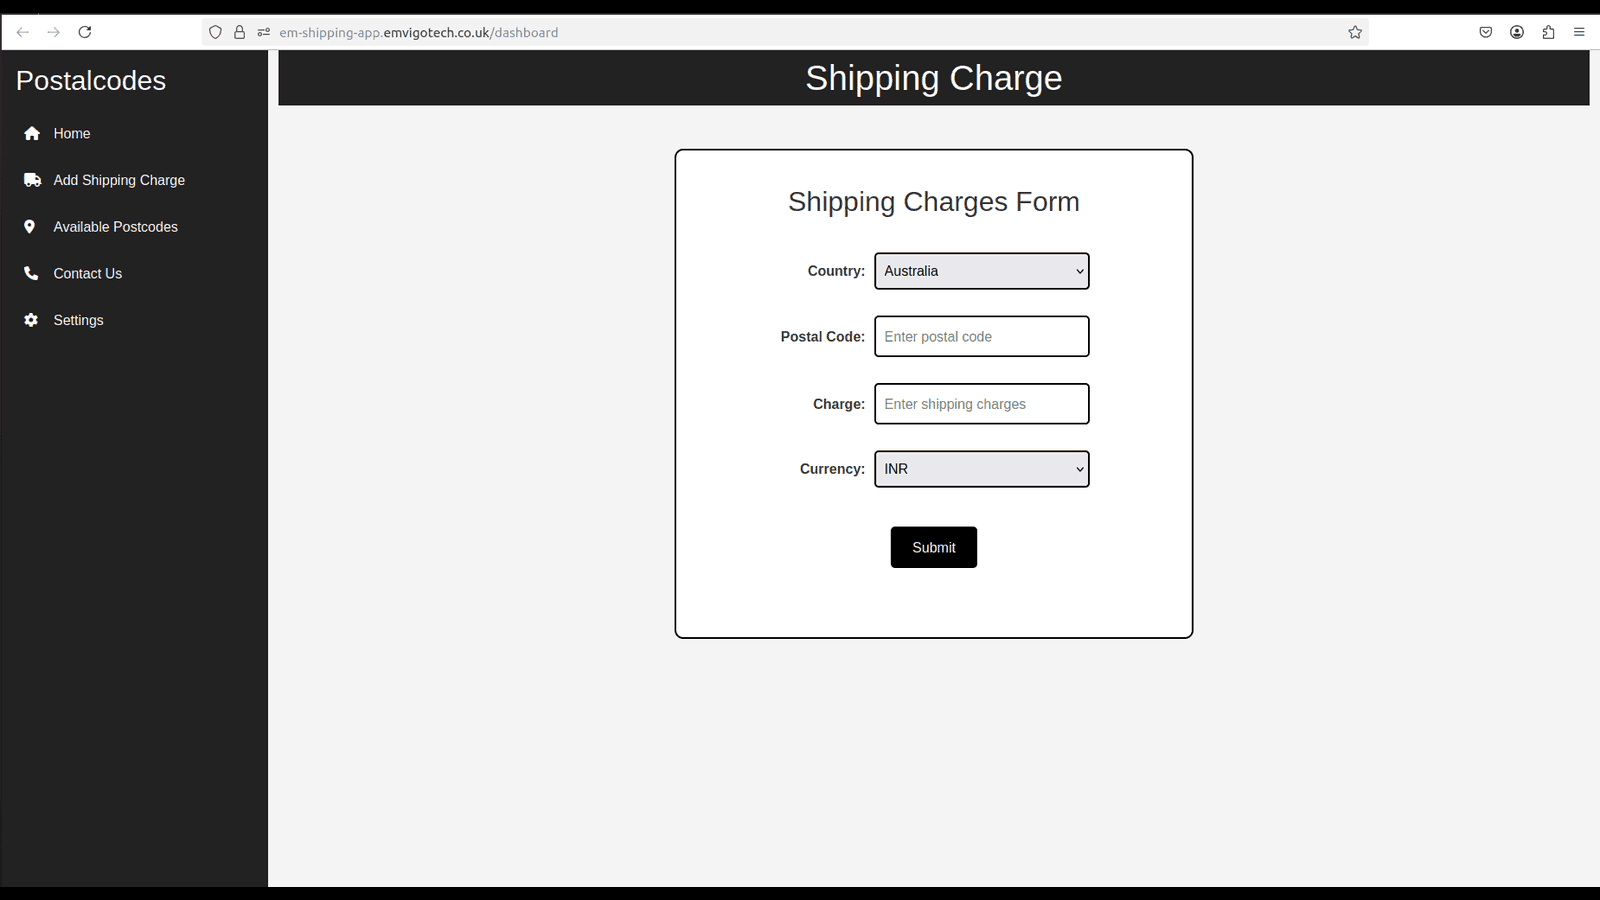Click the location pin icon beside Available Postcodes

click(x=31, y=227)
